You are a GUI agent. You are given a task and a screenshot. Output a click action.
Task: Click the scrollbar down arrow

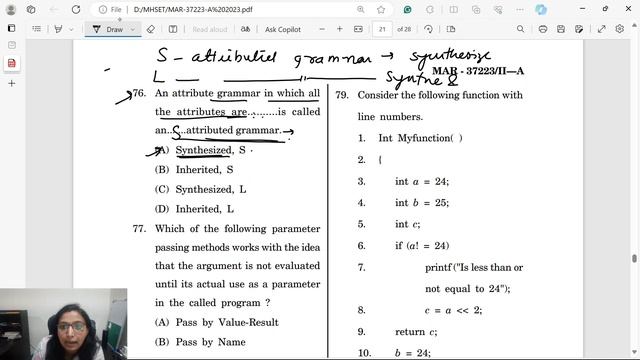point(634,352)
